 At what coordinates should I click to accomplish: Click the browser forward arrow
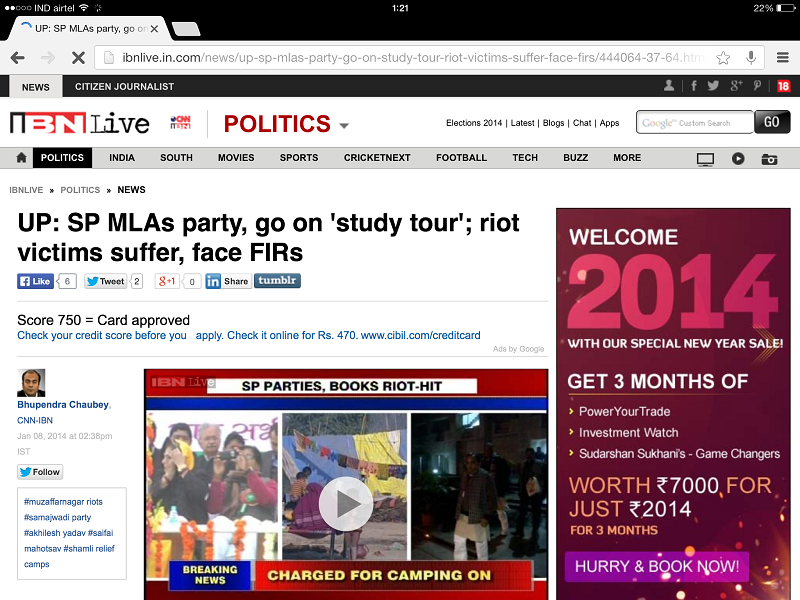[48, 58]
